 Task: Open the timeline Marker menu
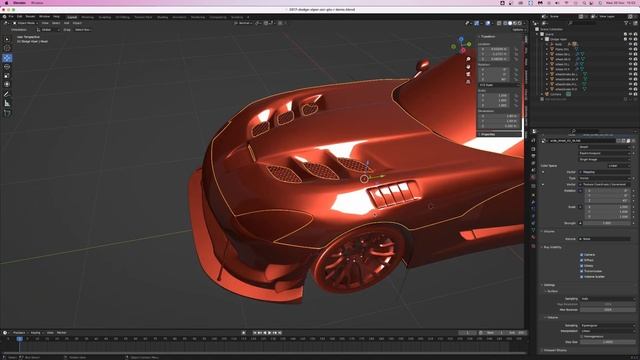pyautogui.click(x=62, y=333)
